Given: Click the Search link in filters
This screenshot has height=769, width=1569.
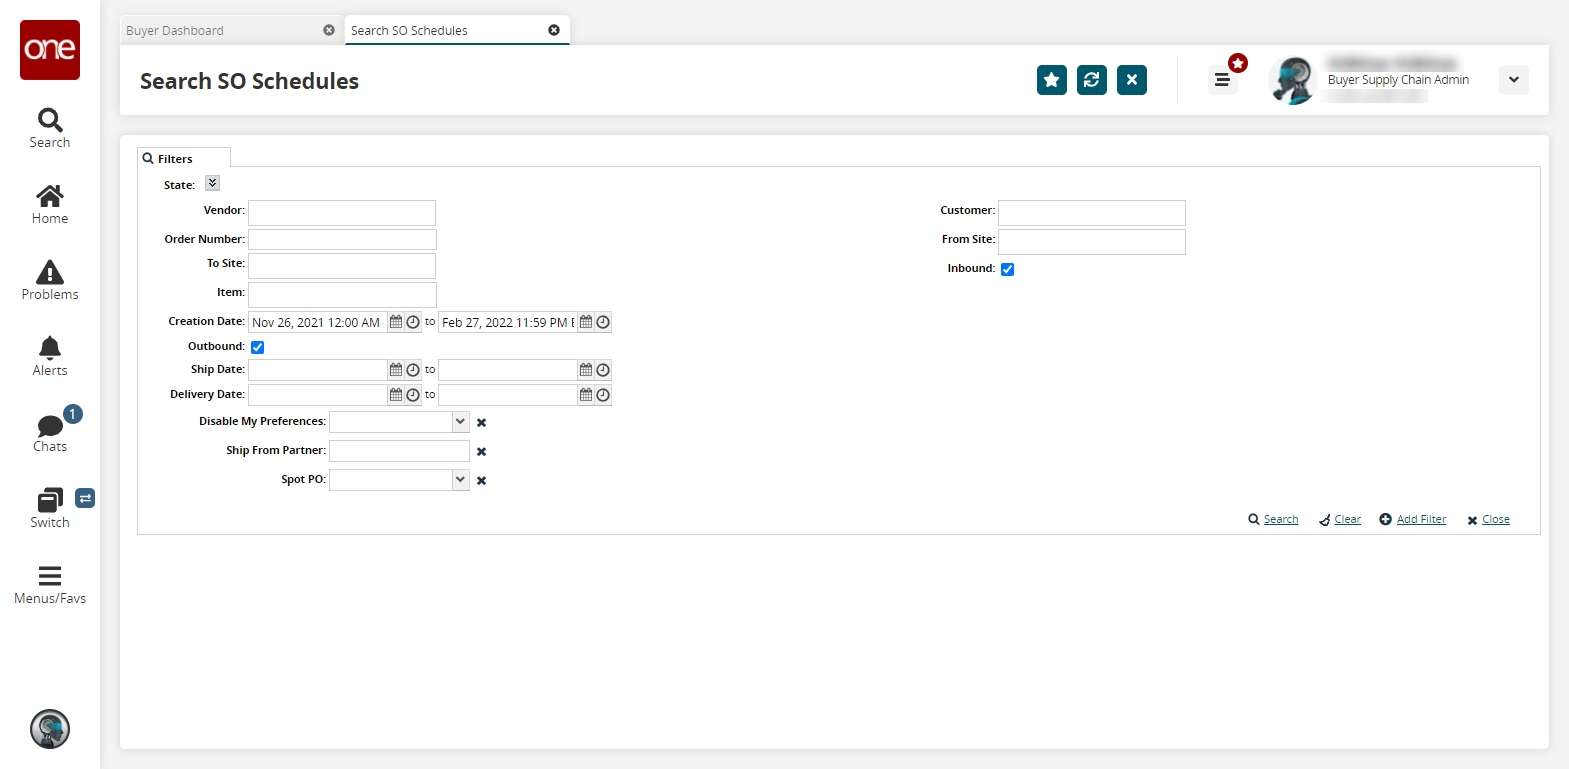Looking at the screenshot, I should (1280, 520).
